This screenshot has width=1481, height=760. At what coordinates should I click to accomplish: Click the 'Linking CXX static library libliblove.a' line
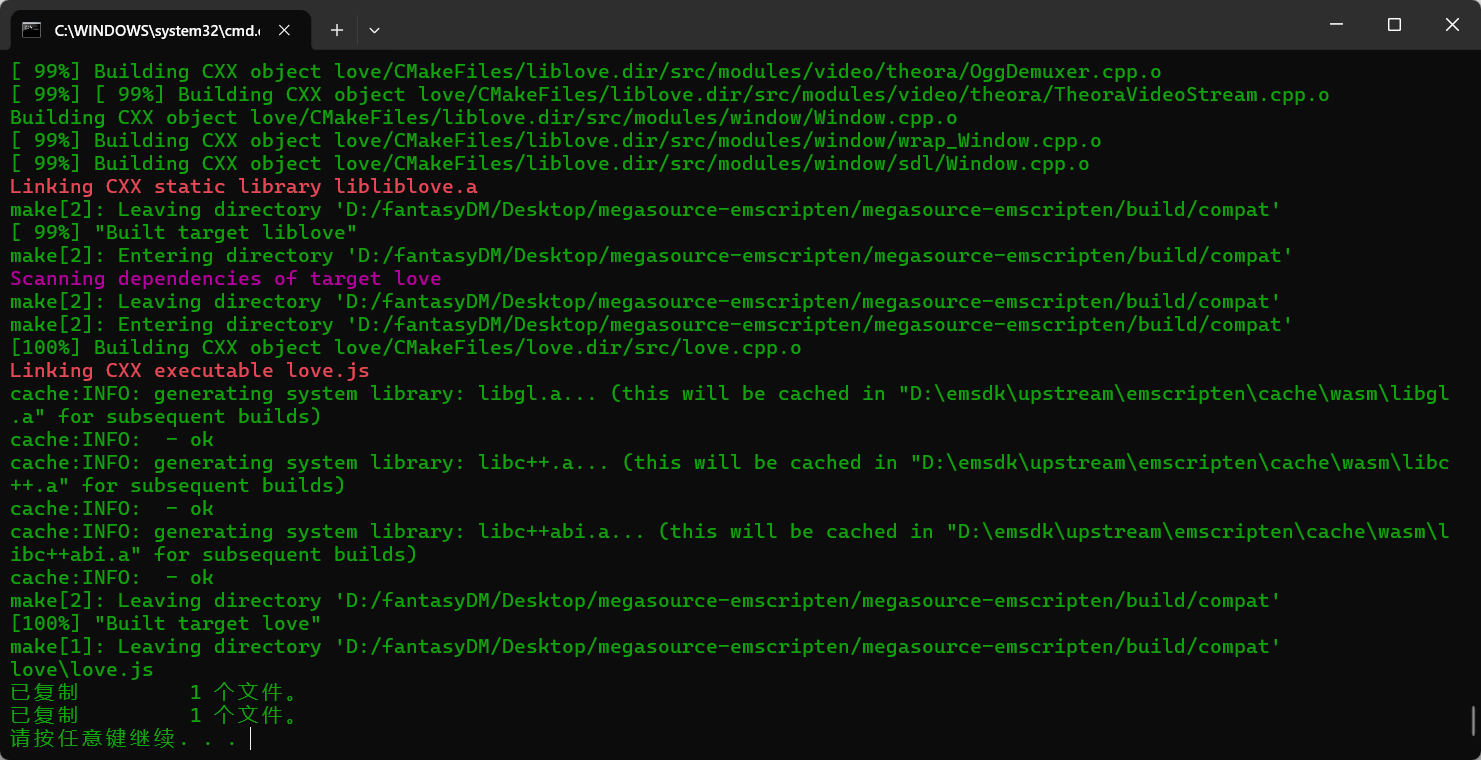pyautogui.click(x=243, y=187)
